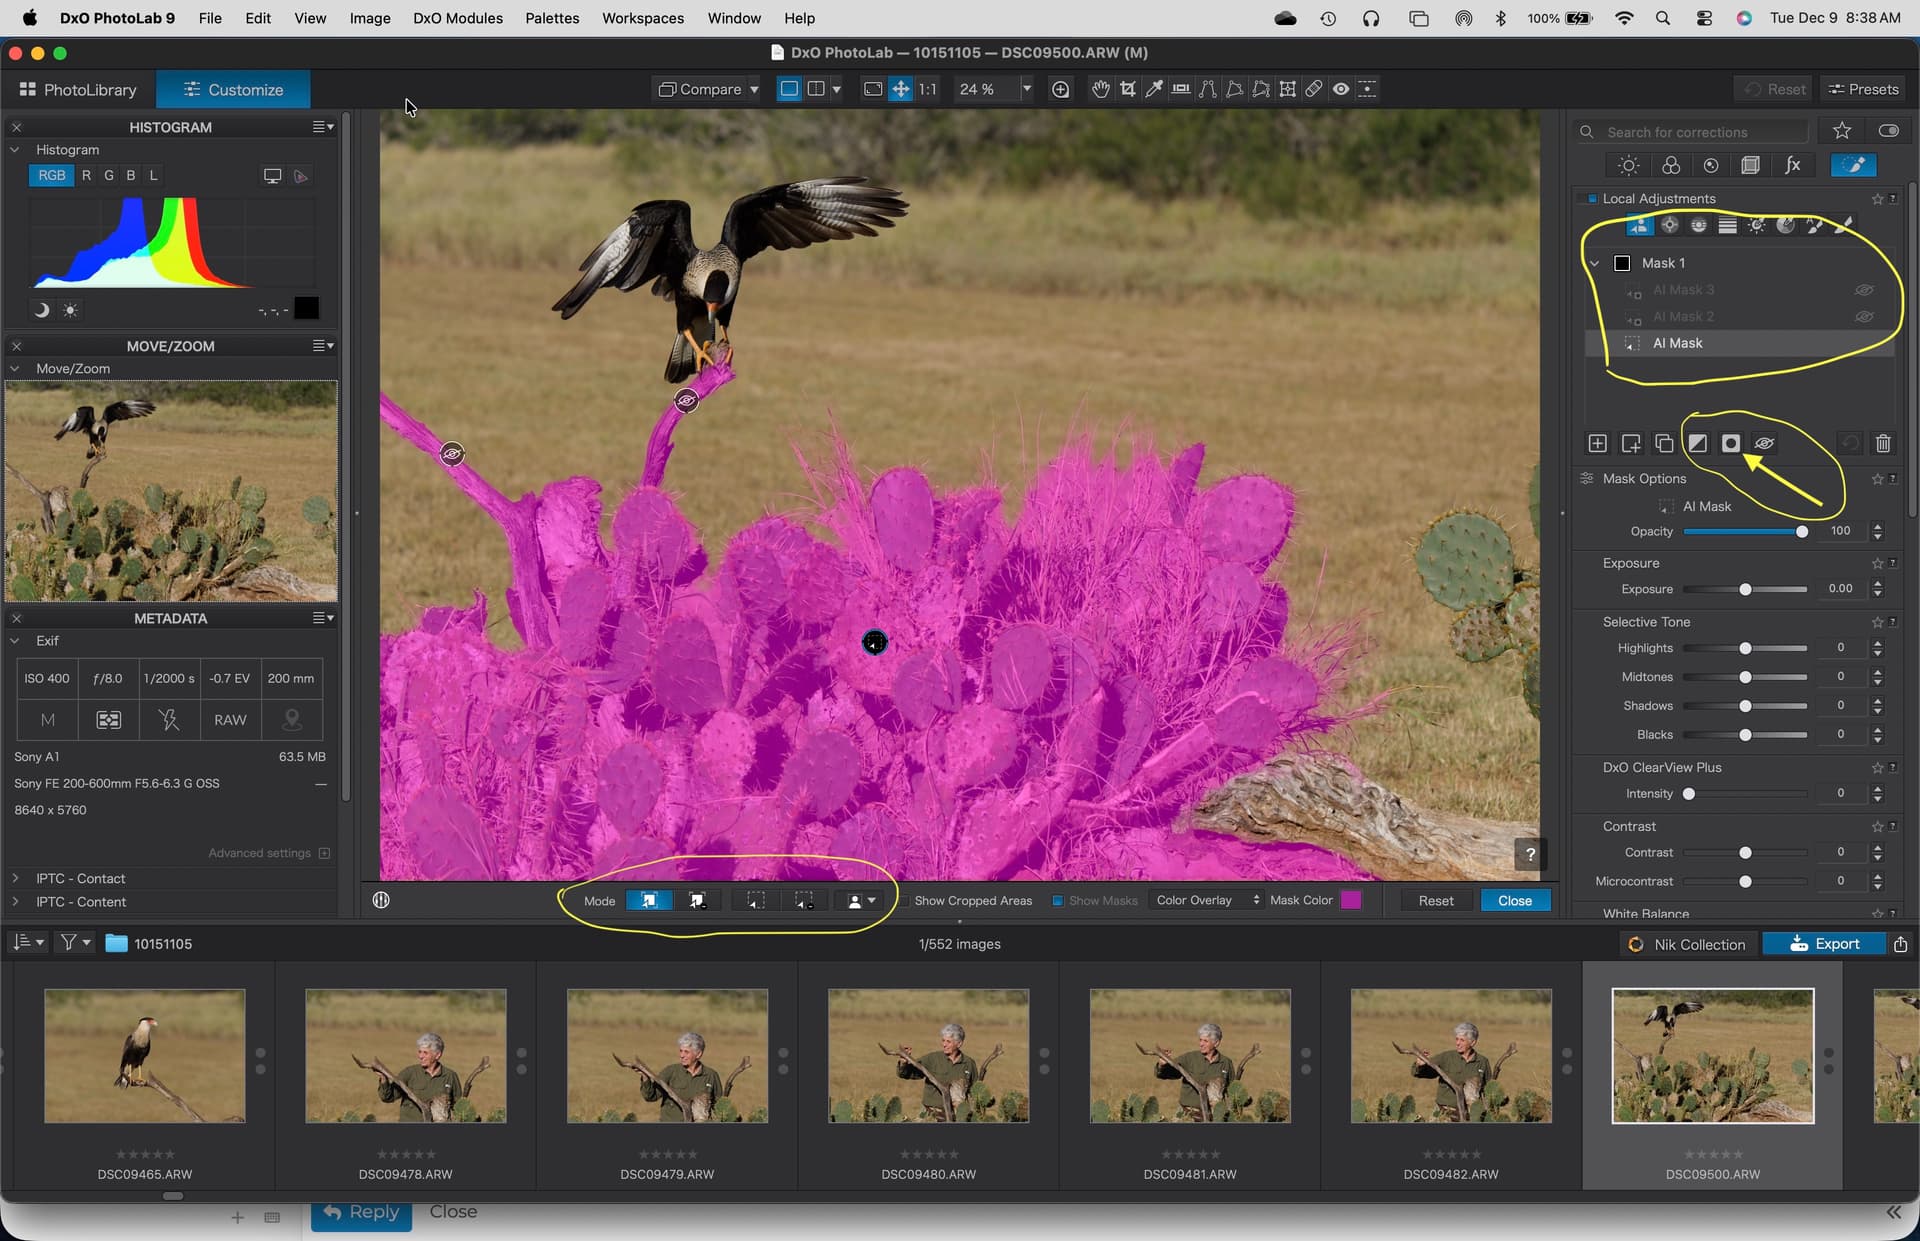Delete selected mask with trash icon
The height and width of the screenshot is (1241, 1920).
point(1883,443)
